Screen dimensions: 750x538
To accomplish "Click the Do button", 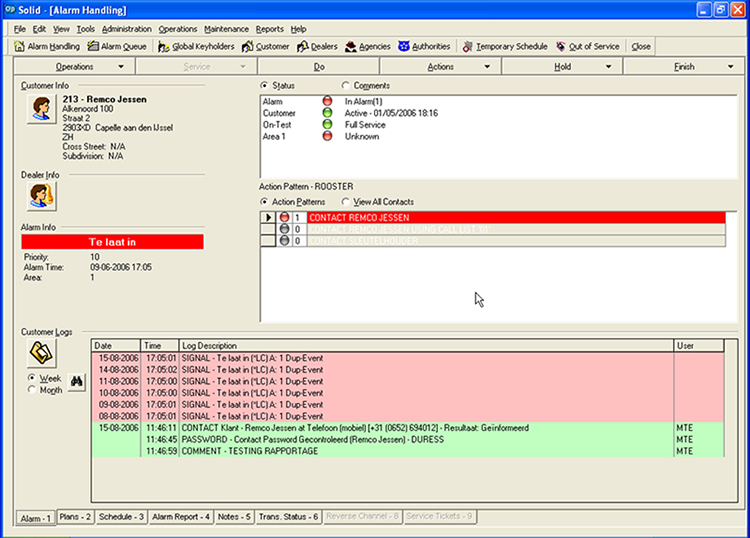I will 319,67.
